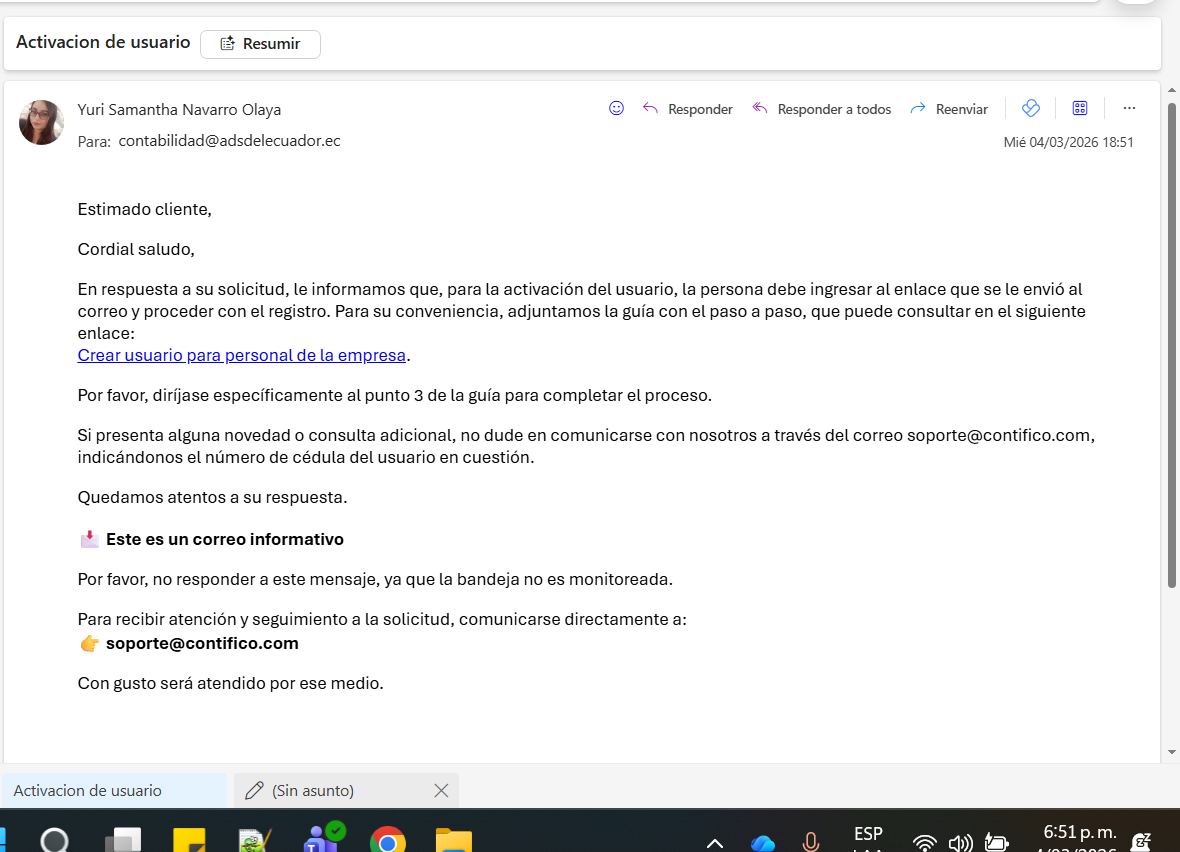Screen dimensions: 1180x852
Task: Open Microsoft Teams from the taskbar
Action: pos(323,837)
